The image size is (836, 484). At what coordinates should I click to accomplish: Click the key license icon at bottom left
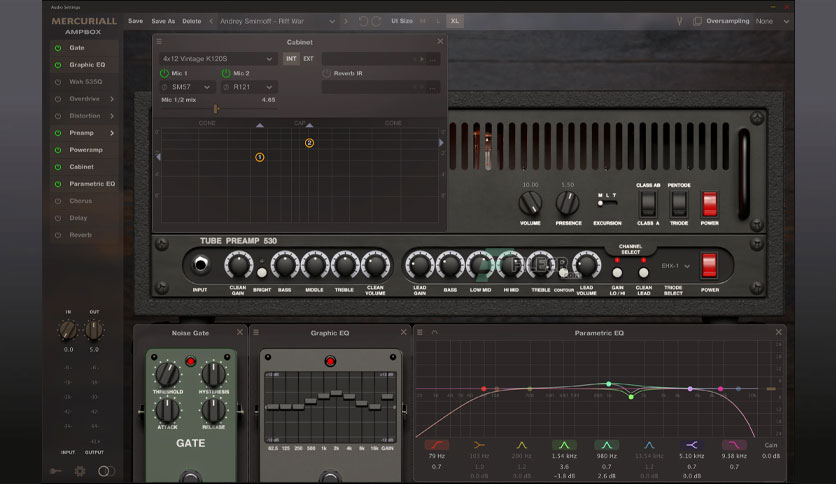55,471
